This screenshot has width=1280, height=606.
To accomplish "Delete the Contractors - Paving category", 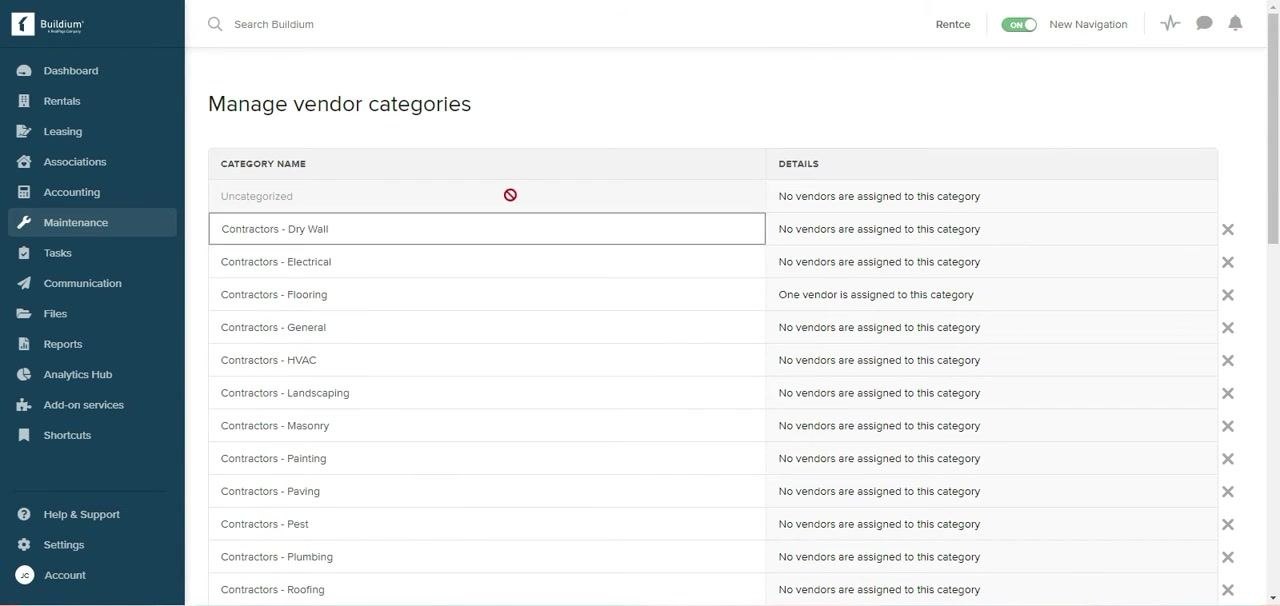I will click(1228, 491).
